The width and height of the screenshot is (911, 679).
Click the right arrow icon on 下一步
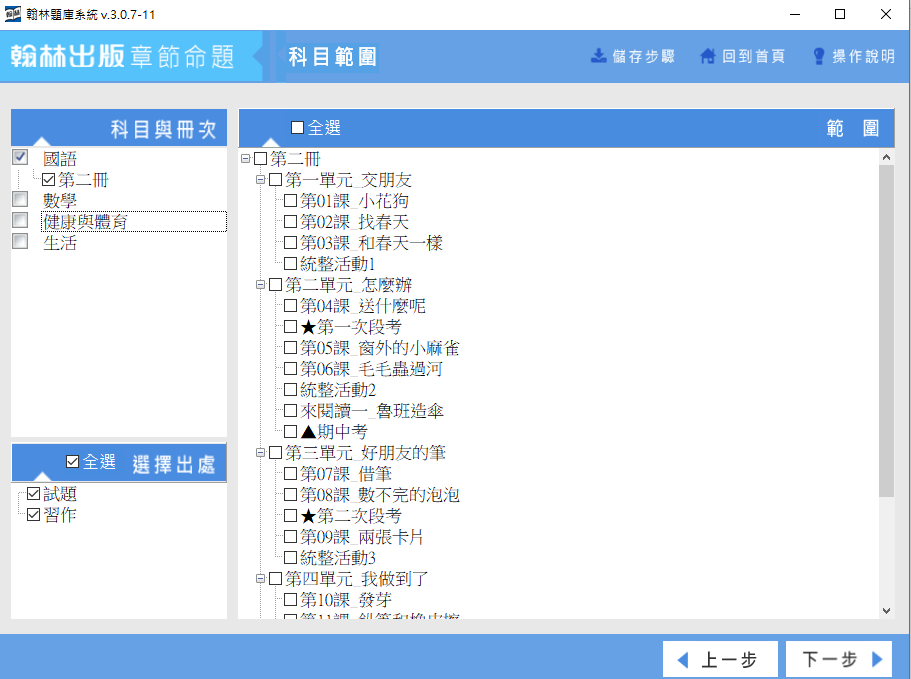coord(876,660)
